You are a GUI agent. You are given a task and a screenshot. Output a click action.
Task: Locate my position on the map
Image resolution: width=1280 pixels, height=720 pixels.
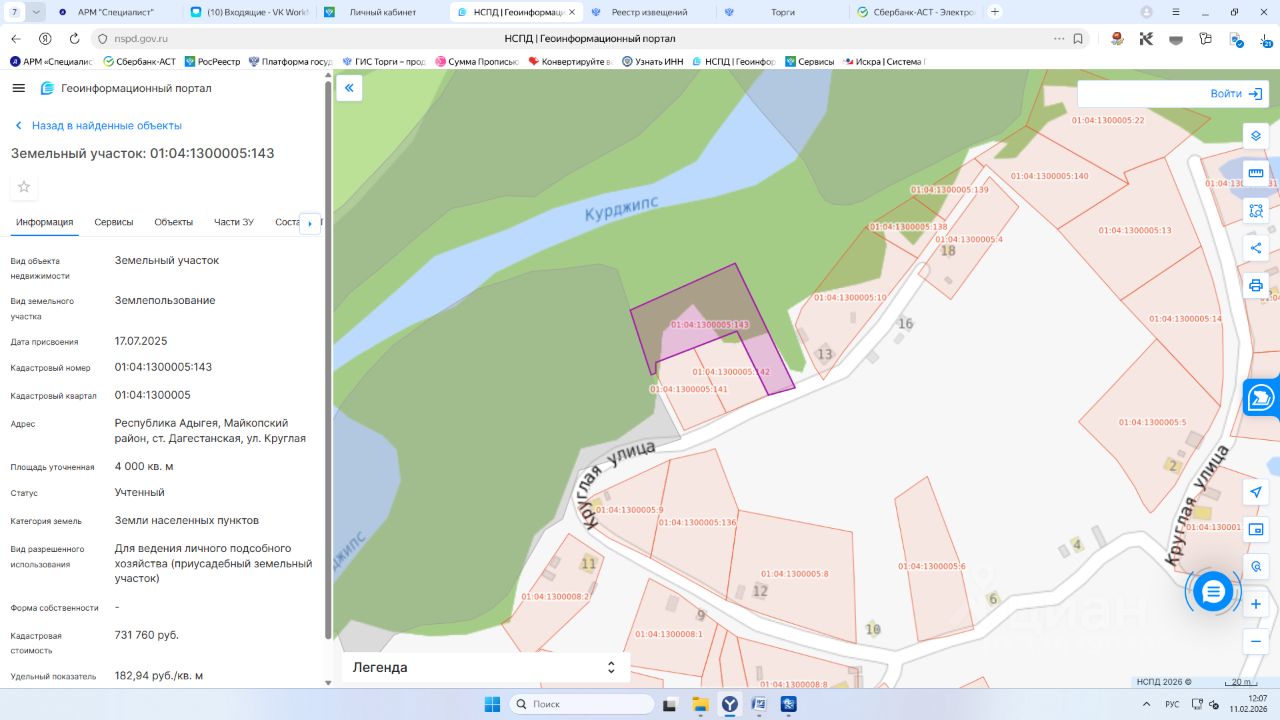tap(1256, 492)
